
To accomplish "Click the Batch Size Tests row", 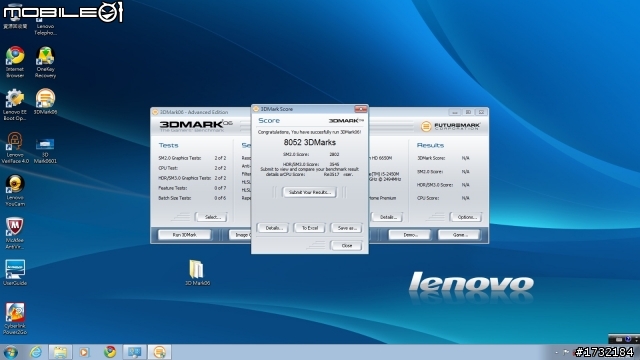I will [x=192, y=198].
